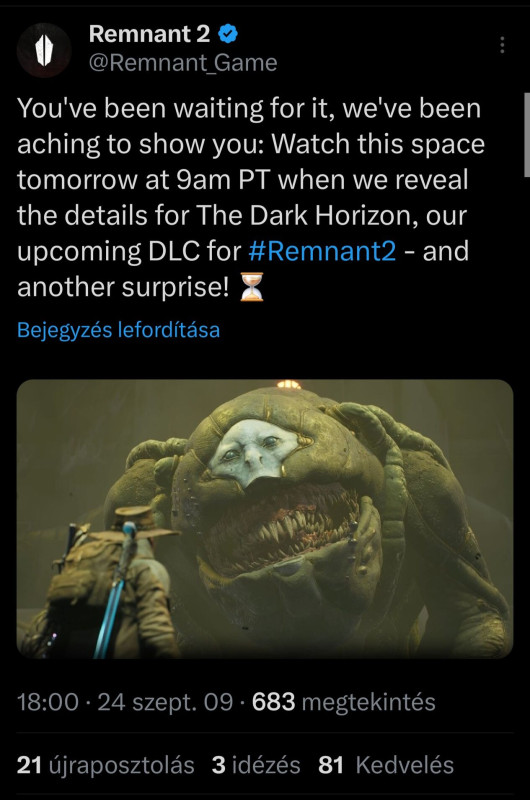Click the hourglass emoji in the post

(251, 287)
